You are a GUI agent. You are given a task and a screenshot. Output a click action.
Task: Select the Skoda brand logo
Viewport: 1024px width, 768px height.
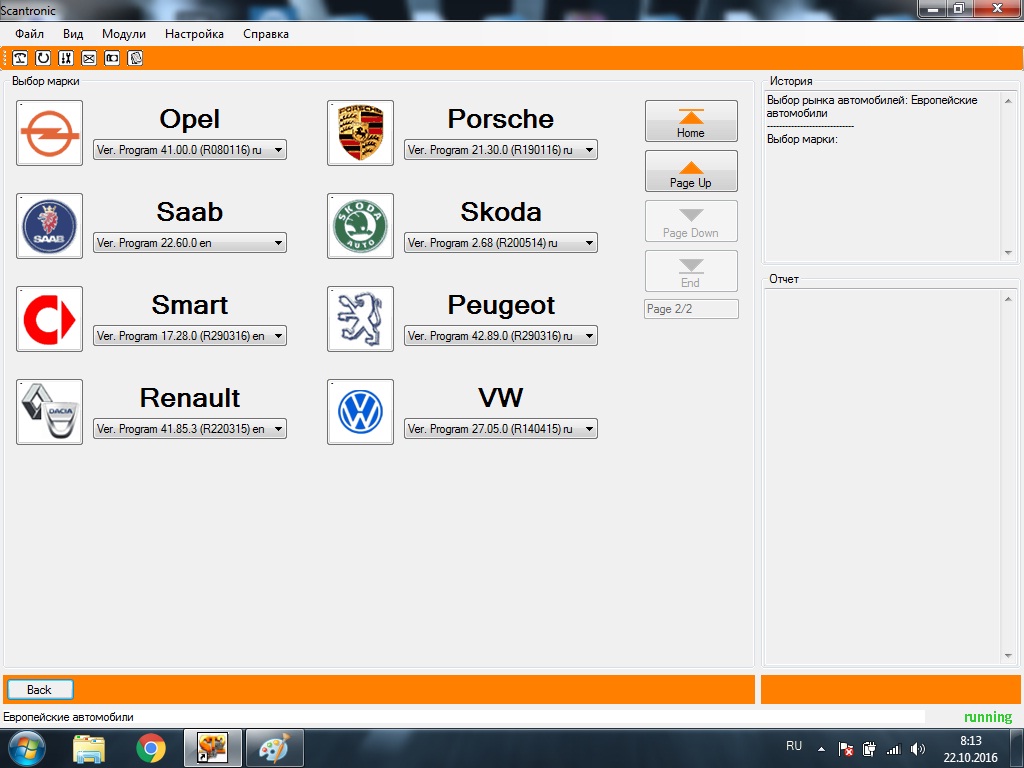pos(360,226)
